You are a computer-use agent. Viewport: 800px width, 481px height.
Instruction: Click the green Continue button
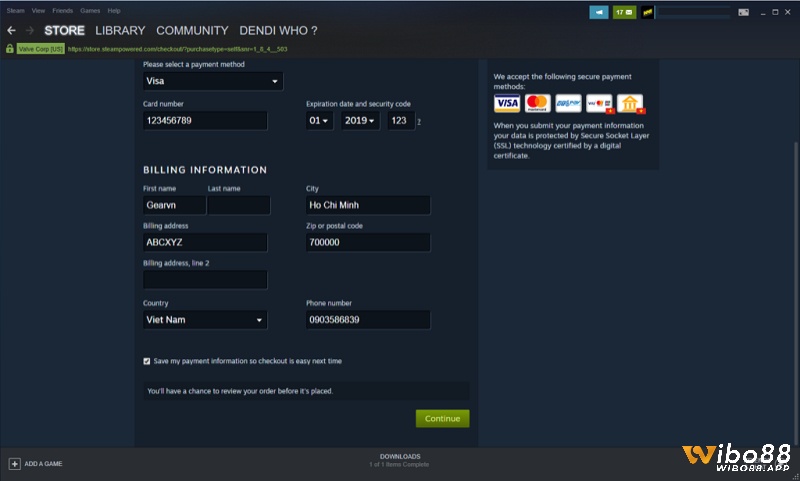[x=442, y=419]
